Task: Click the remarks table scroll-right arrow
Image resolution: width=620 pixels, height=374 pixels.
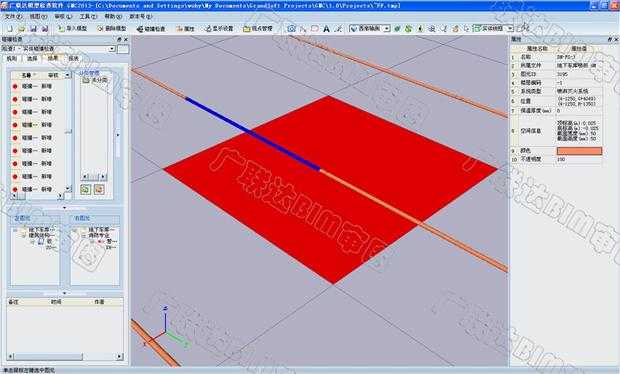Action: coord(119,356)
